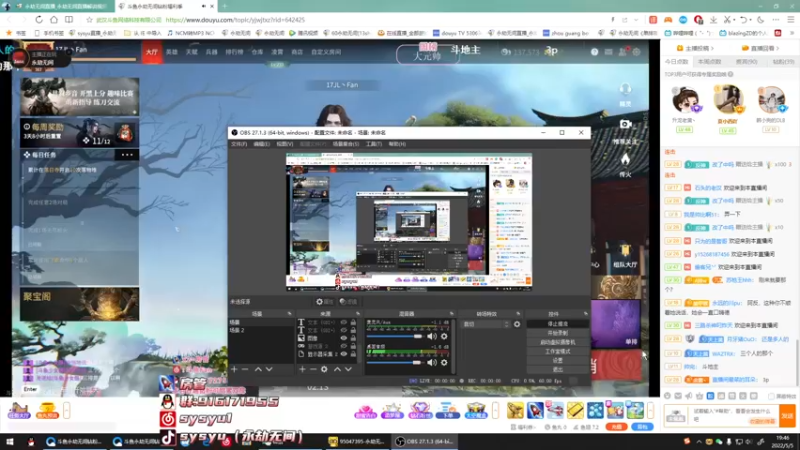Screen dimensions: 800x450
Task: Go to browser home page
Action: point(54,19)
